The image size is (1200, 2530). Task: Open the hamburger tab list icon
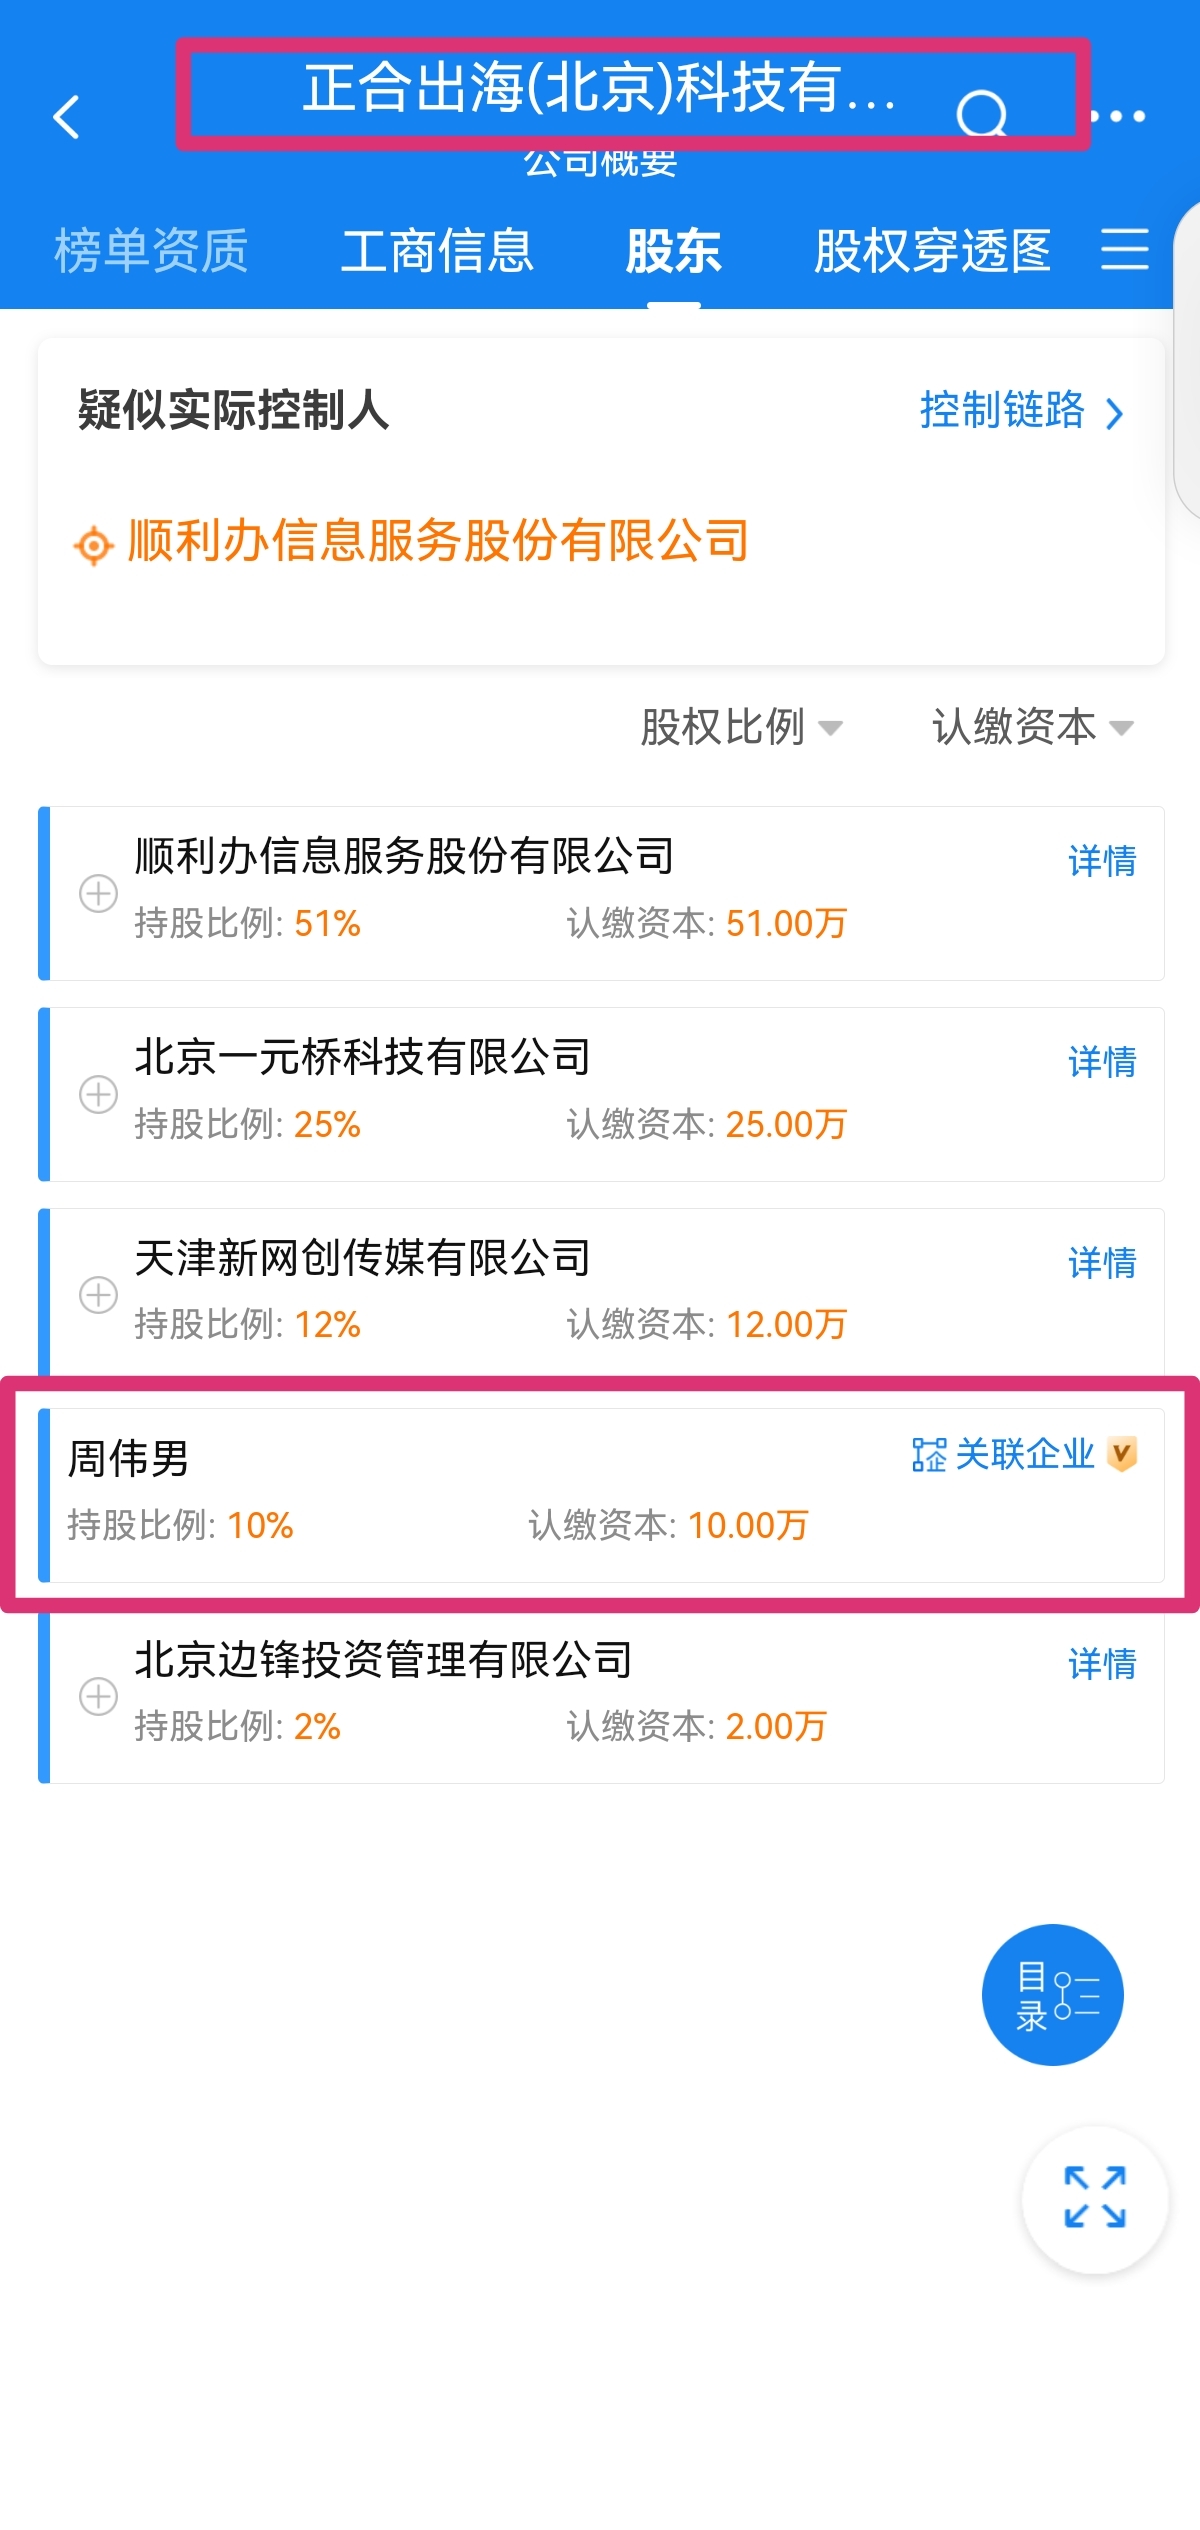[1124, 249]
